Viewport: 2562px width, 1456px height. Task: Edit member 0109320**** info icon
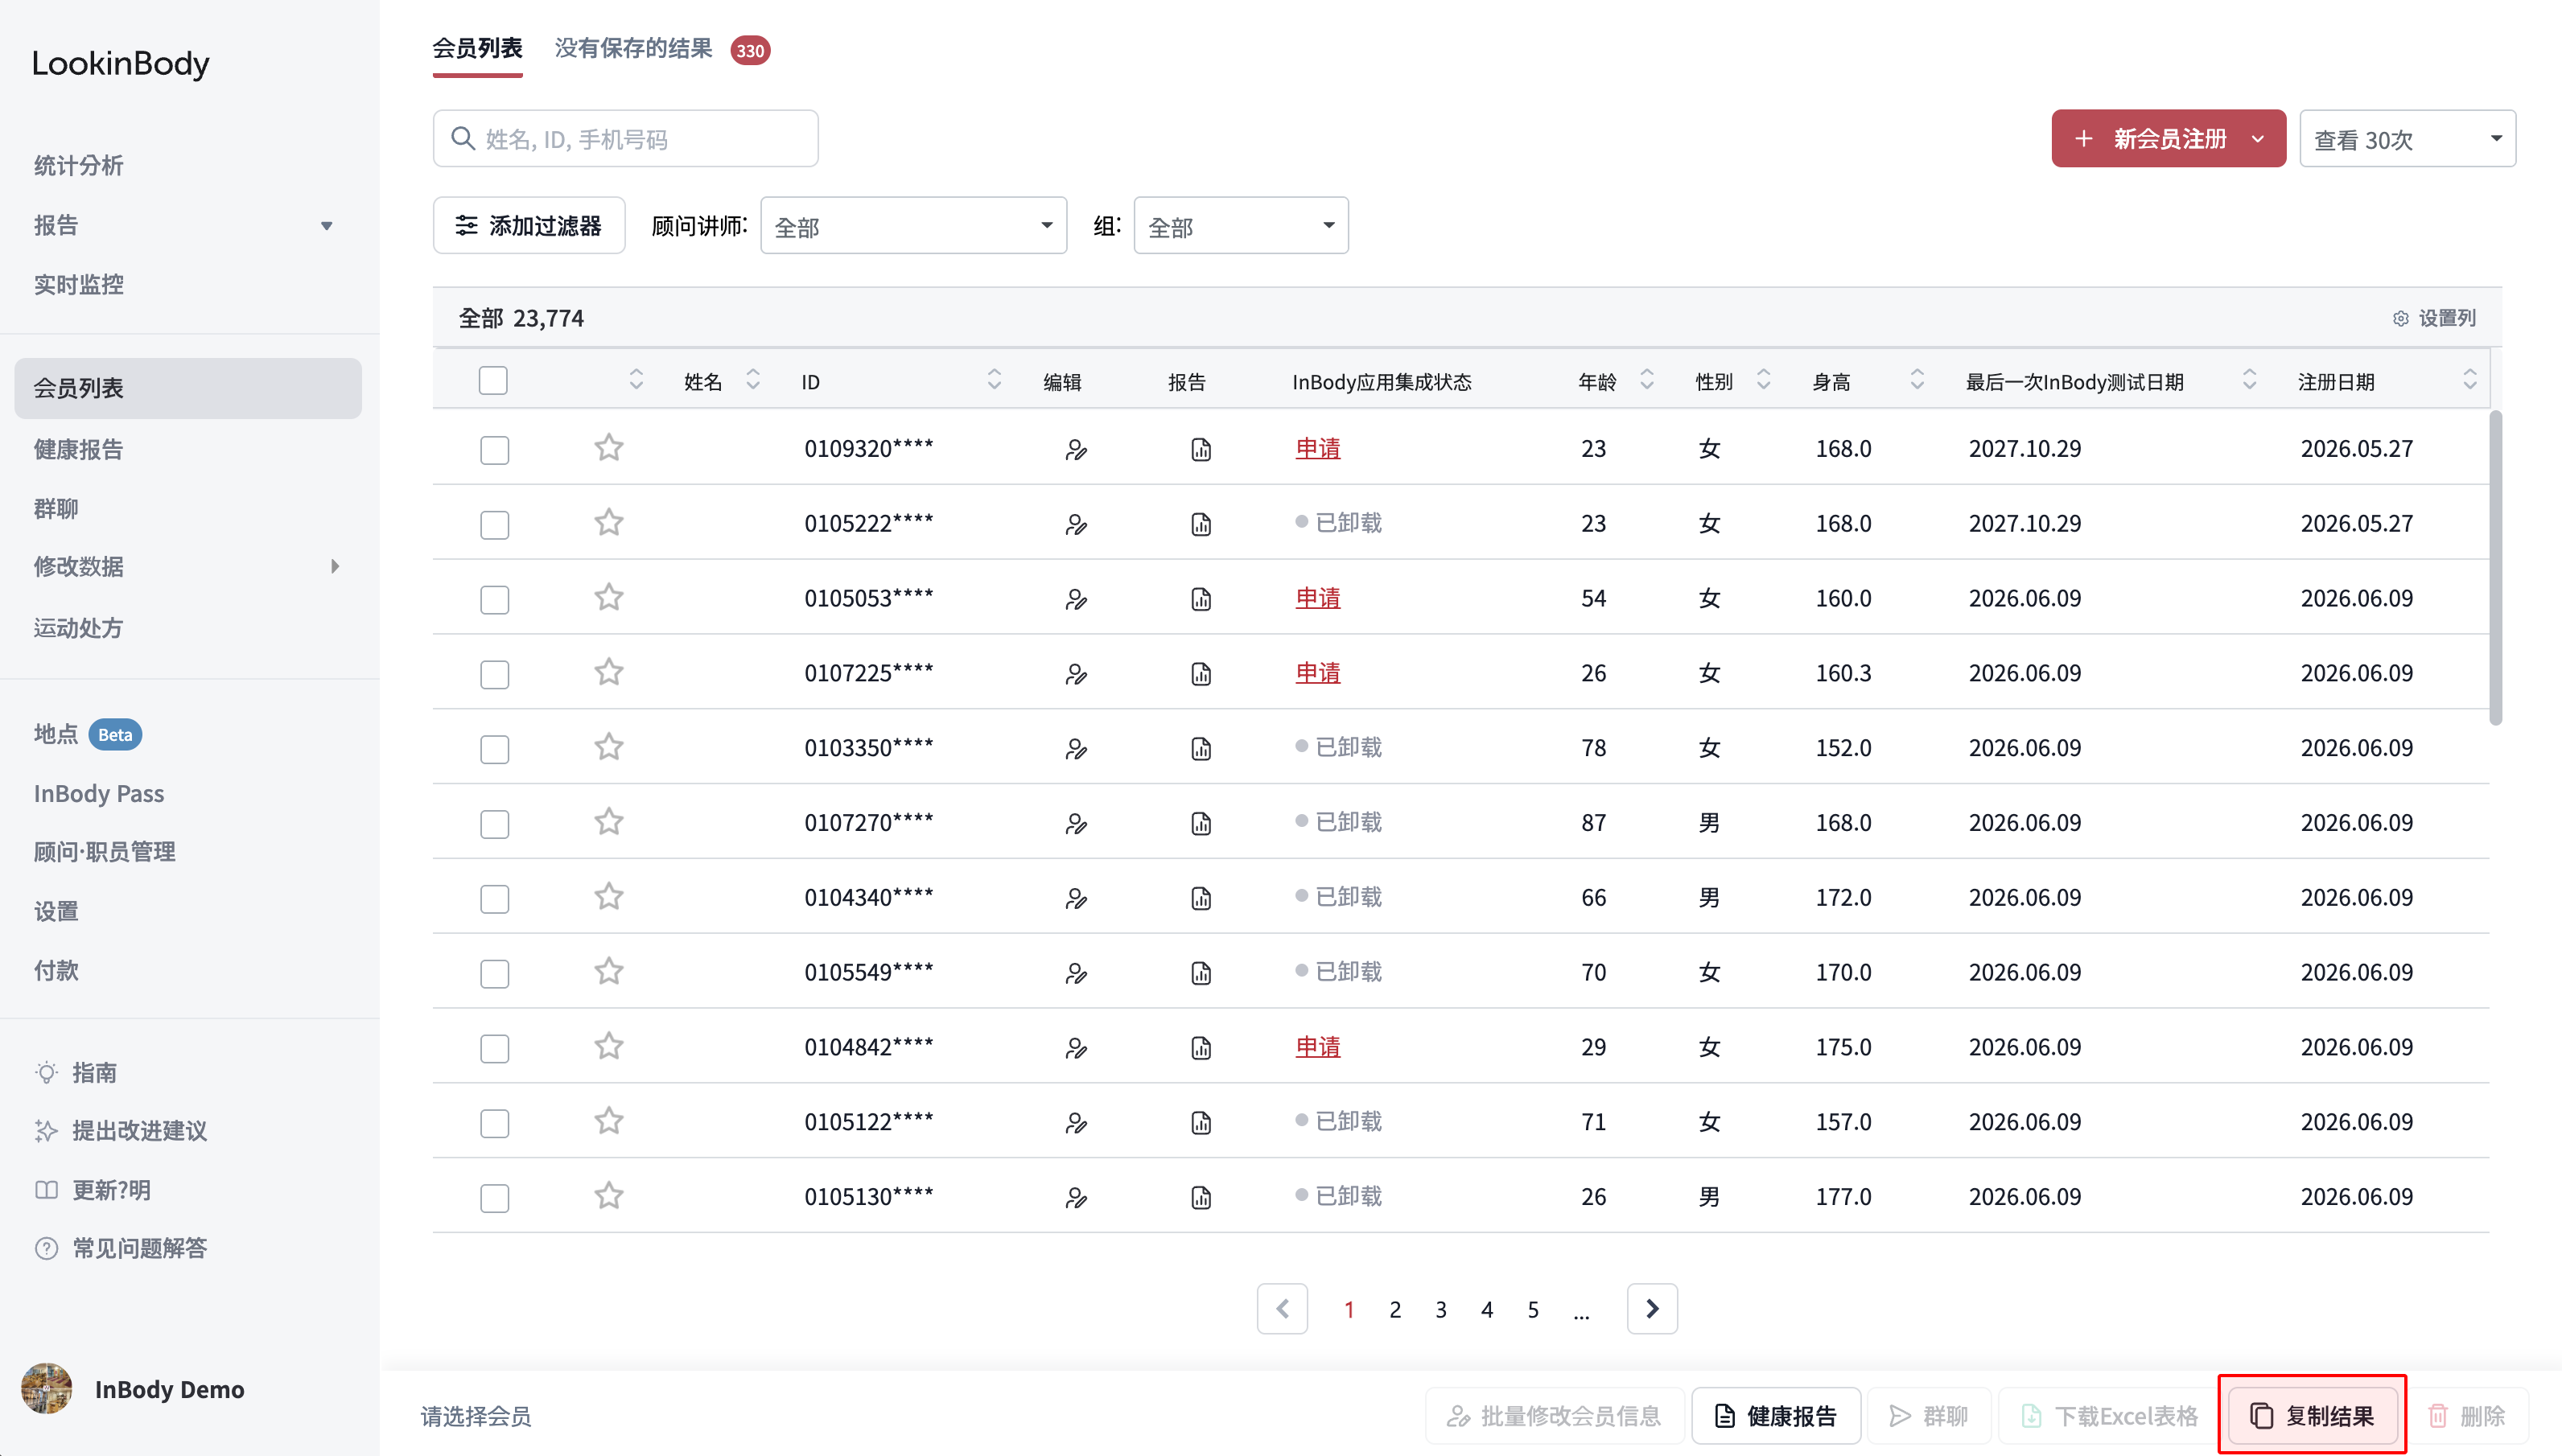1076,450
